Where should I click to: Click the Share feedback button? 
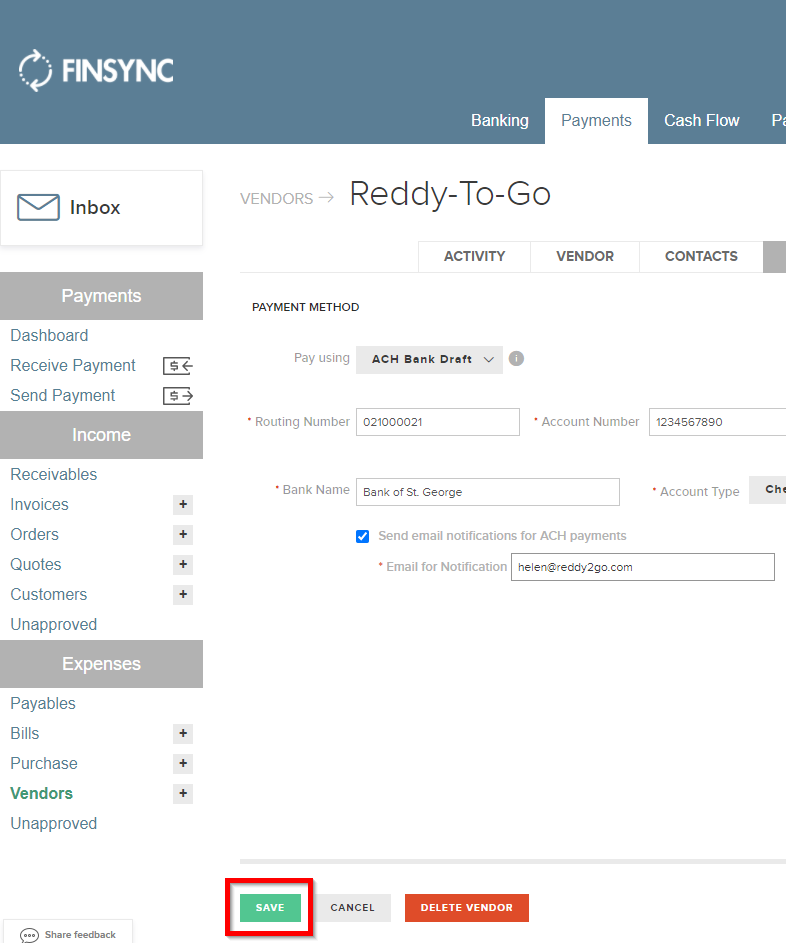[68, 933]
